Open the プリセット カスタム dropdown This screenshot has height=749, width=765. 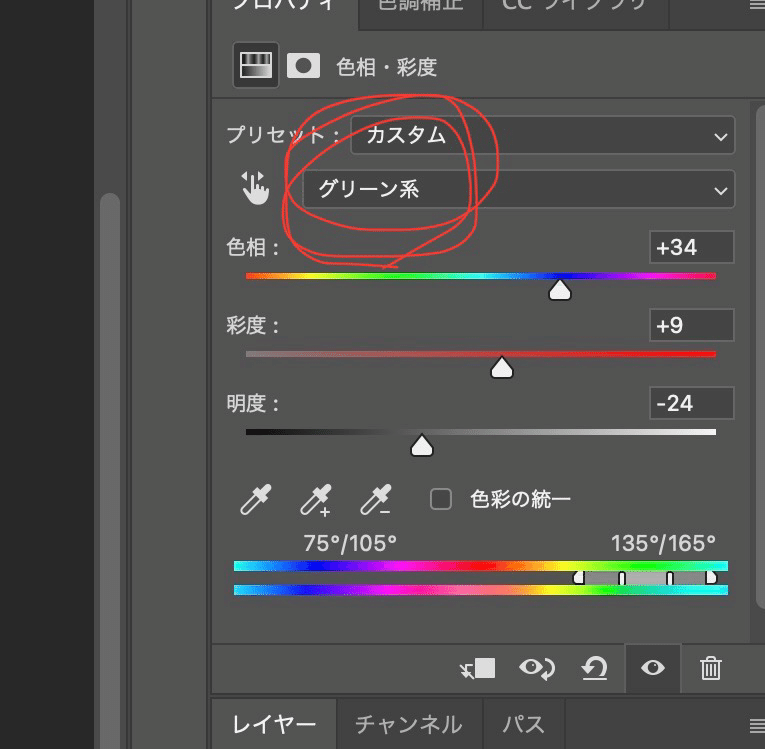pos(543,135)
